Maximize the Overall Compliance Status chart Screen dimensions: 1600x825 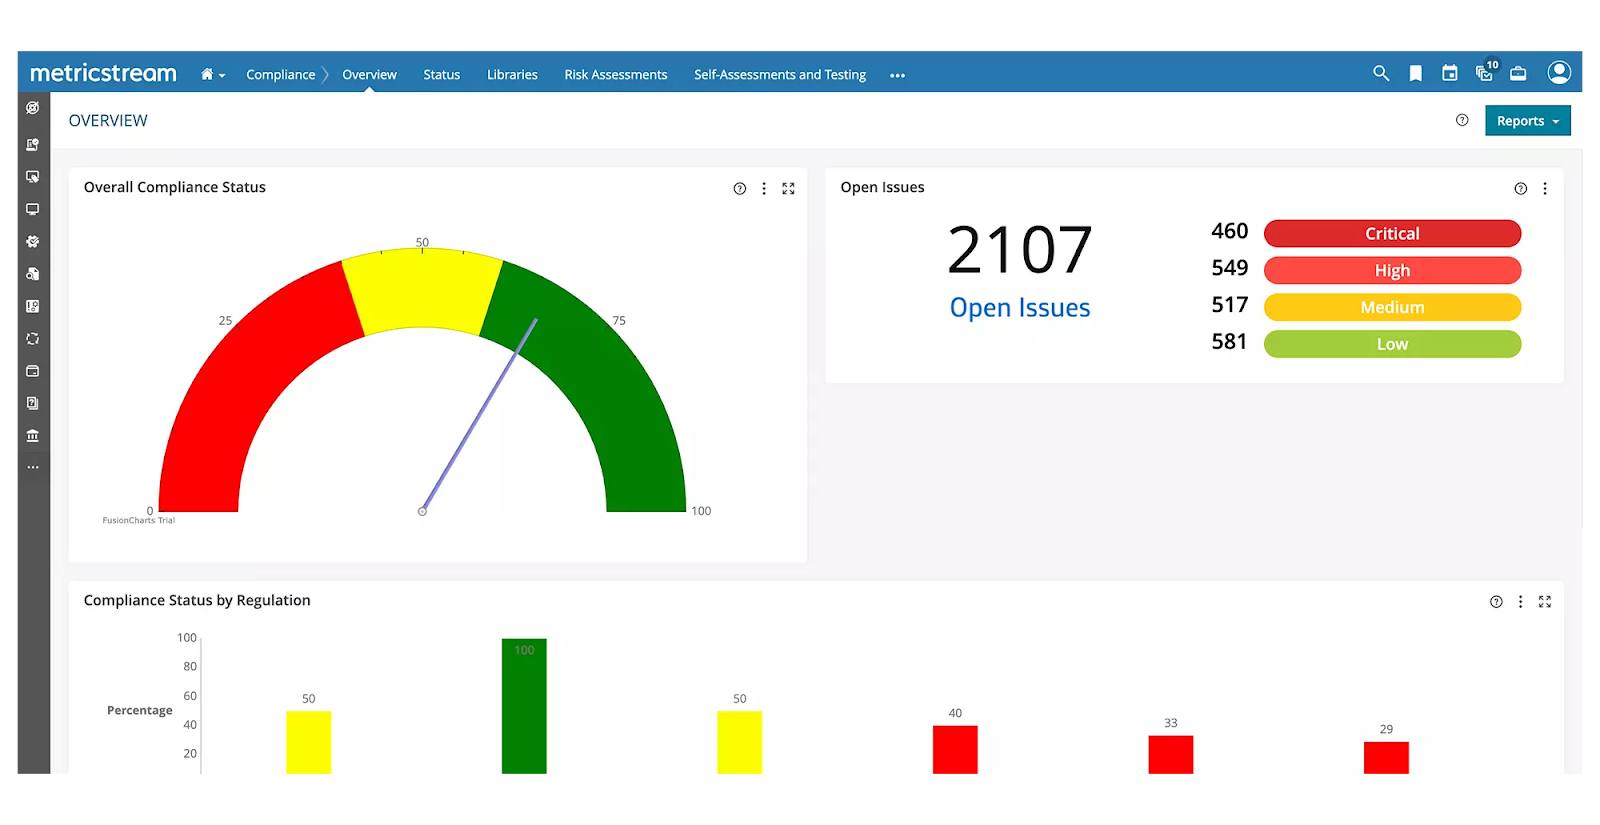788,188
